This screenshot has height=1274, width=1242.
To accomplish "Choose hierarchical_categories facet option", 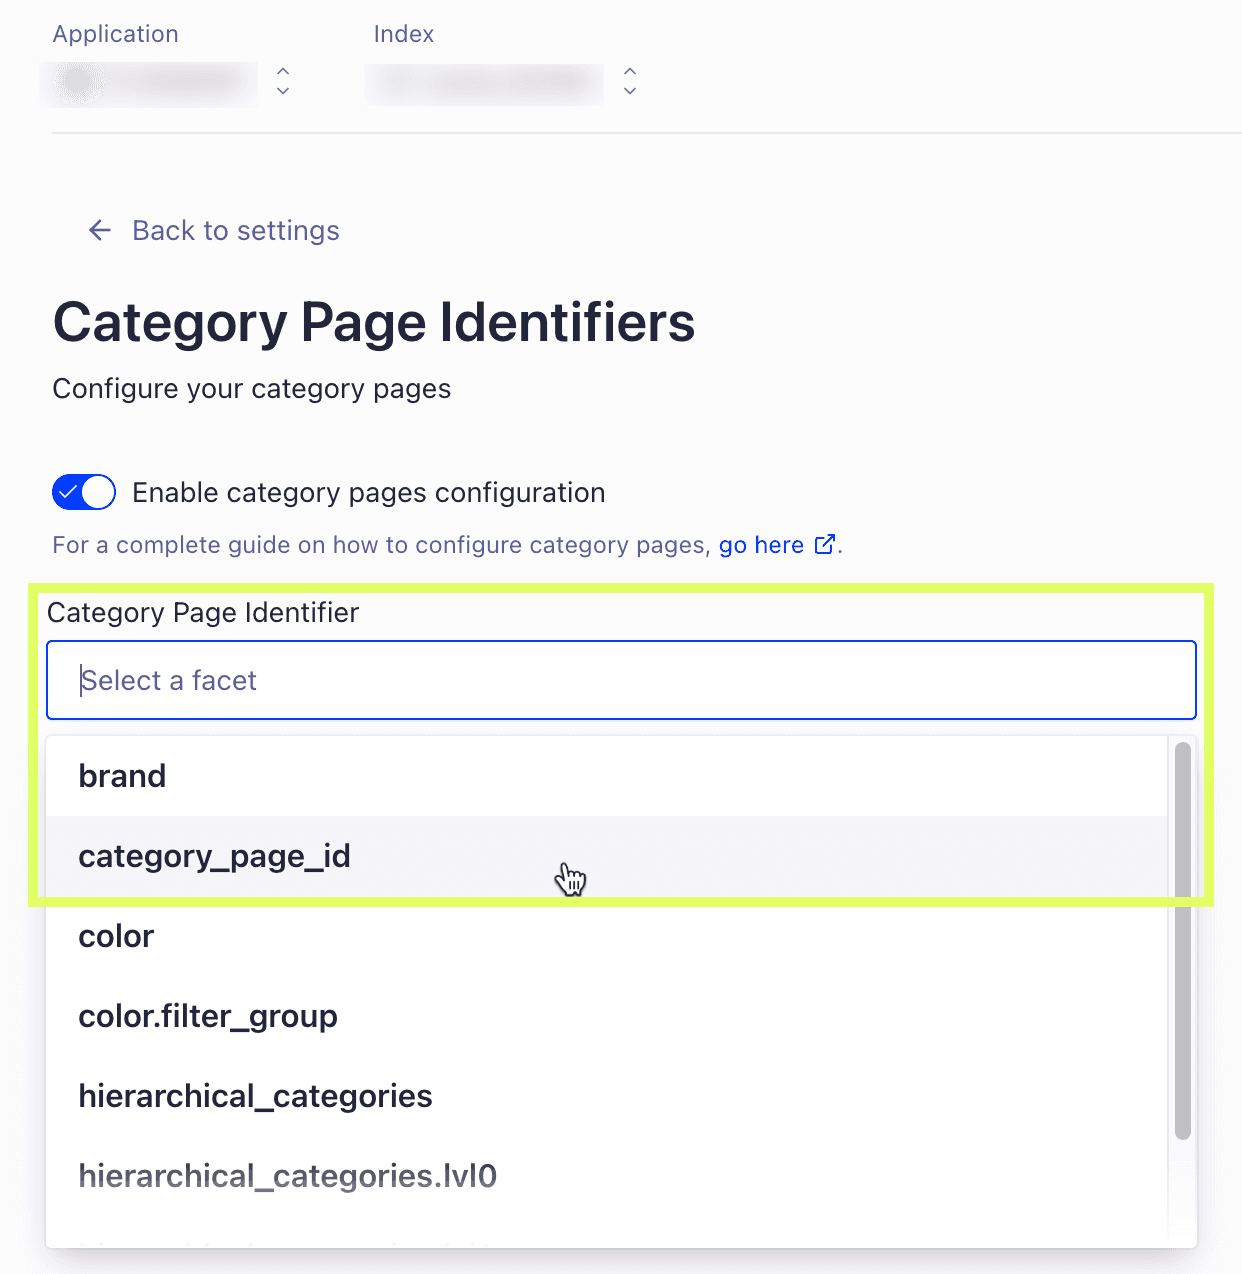I will (x=607, y=1096).
